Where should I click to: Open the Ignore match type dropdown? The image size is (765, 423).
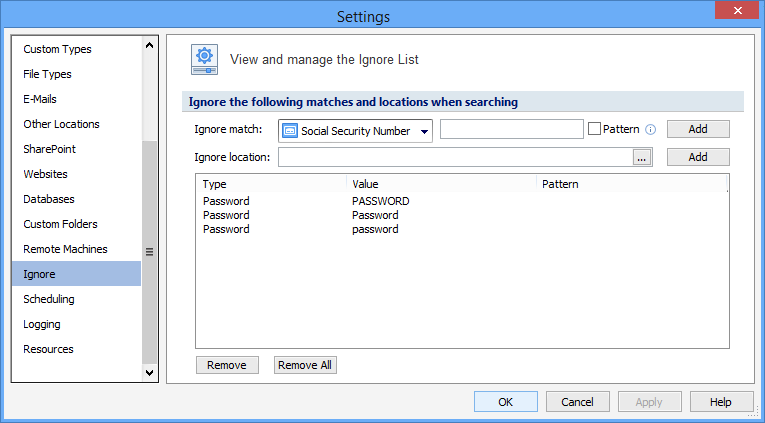tap(424, 131)
